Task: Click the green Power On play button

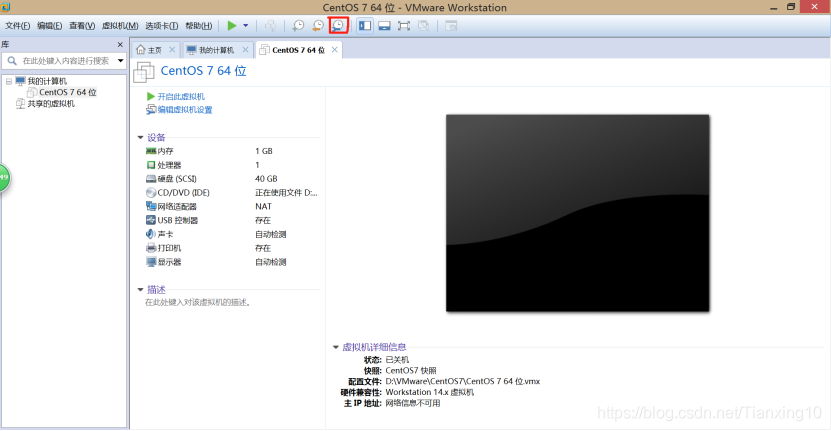Action: click(232, 25)
